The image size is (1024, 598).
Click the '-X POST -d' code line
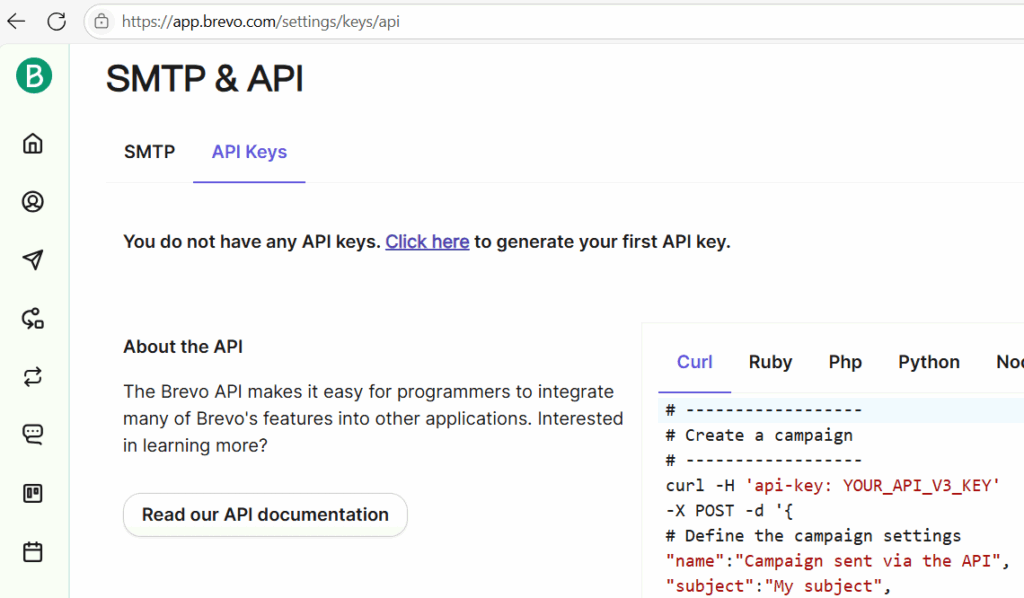(729, 511)
